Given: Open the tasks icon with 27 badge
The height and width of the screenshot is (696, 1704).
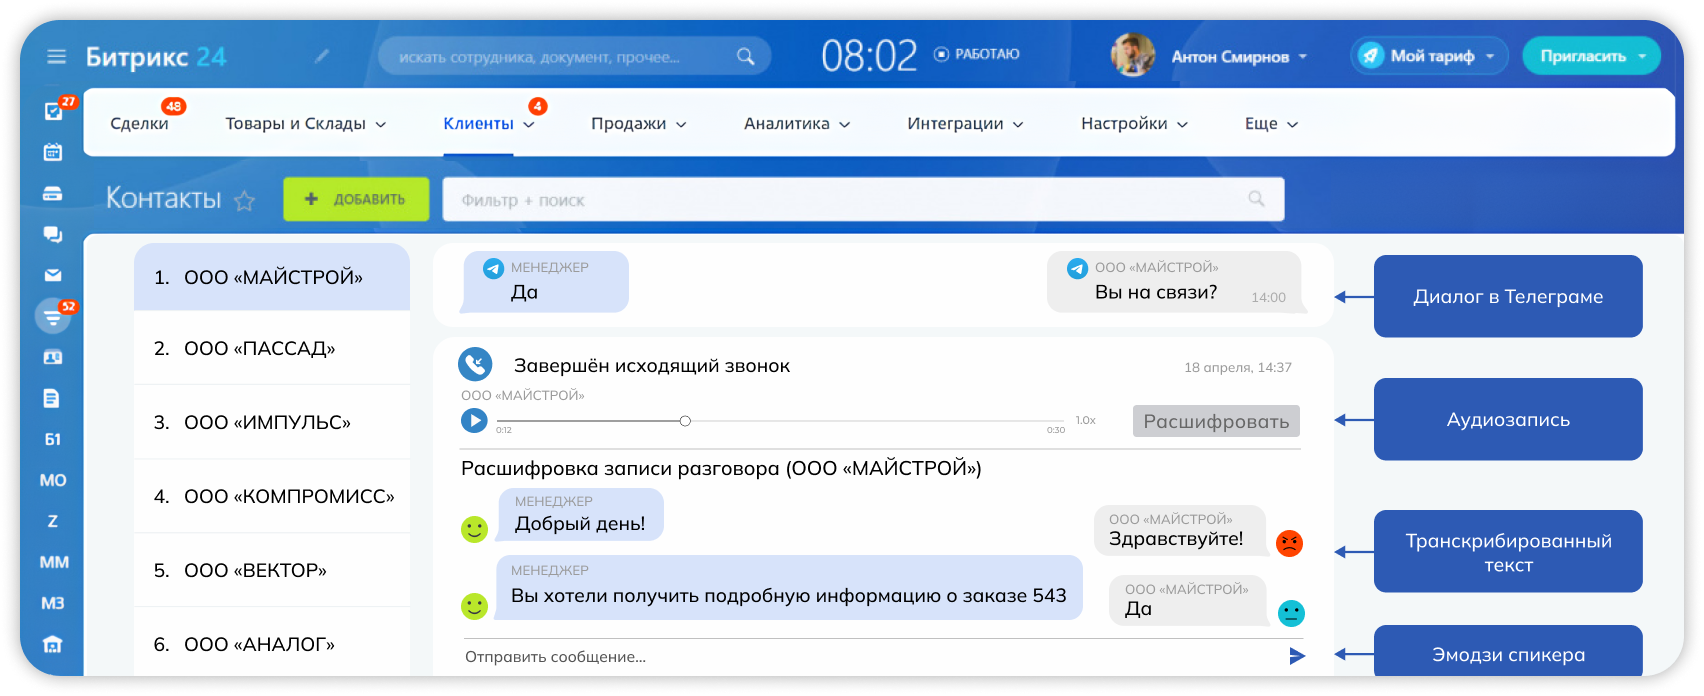Looking at the screenshot, I should click(54, 111).
